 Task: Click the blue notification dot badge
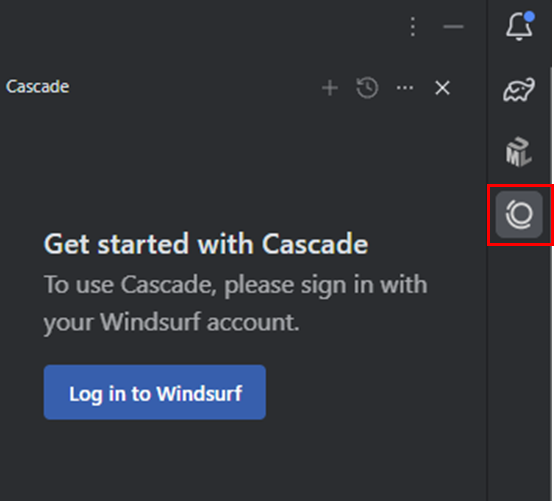point(529,16)
